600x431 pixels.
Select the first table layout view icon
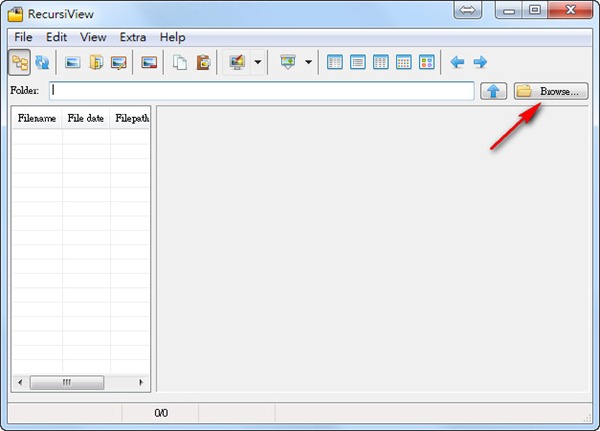click(335, 62)
